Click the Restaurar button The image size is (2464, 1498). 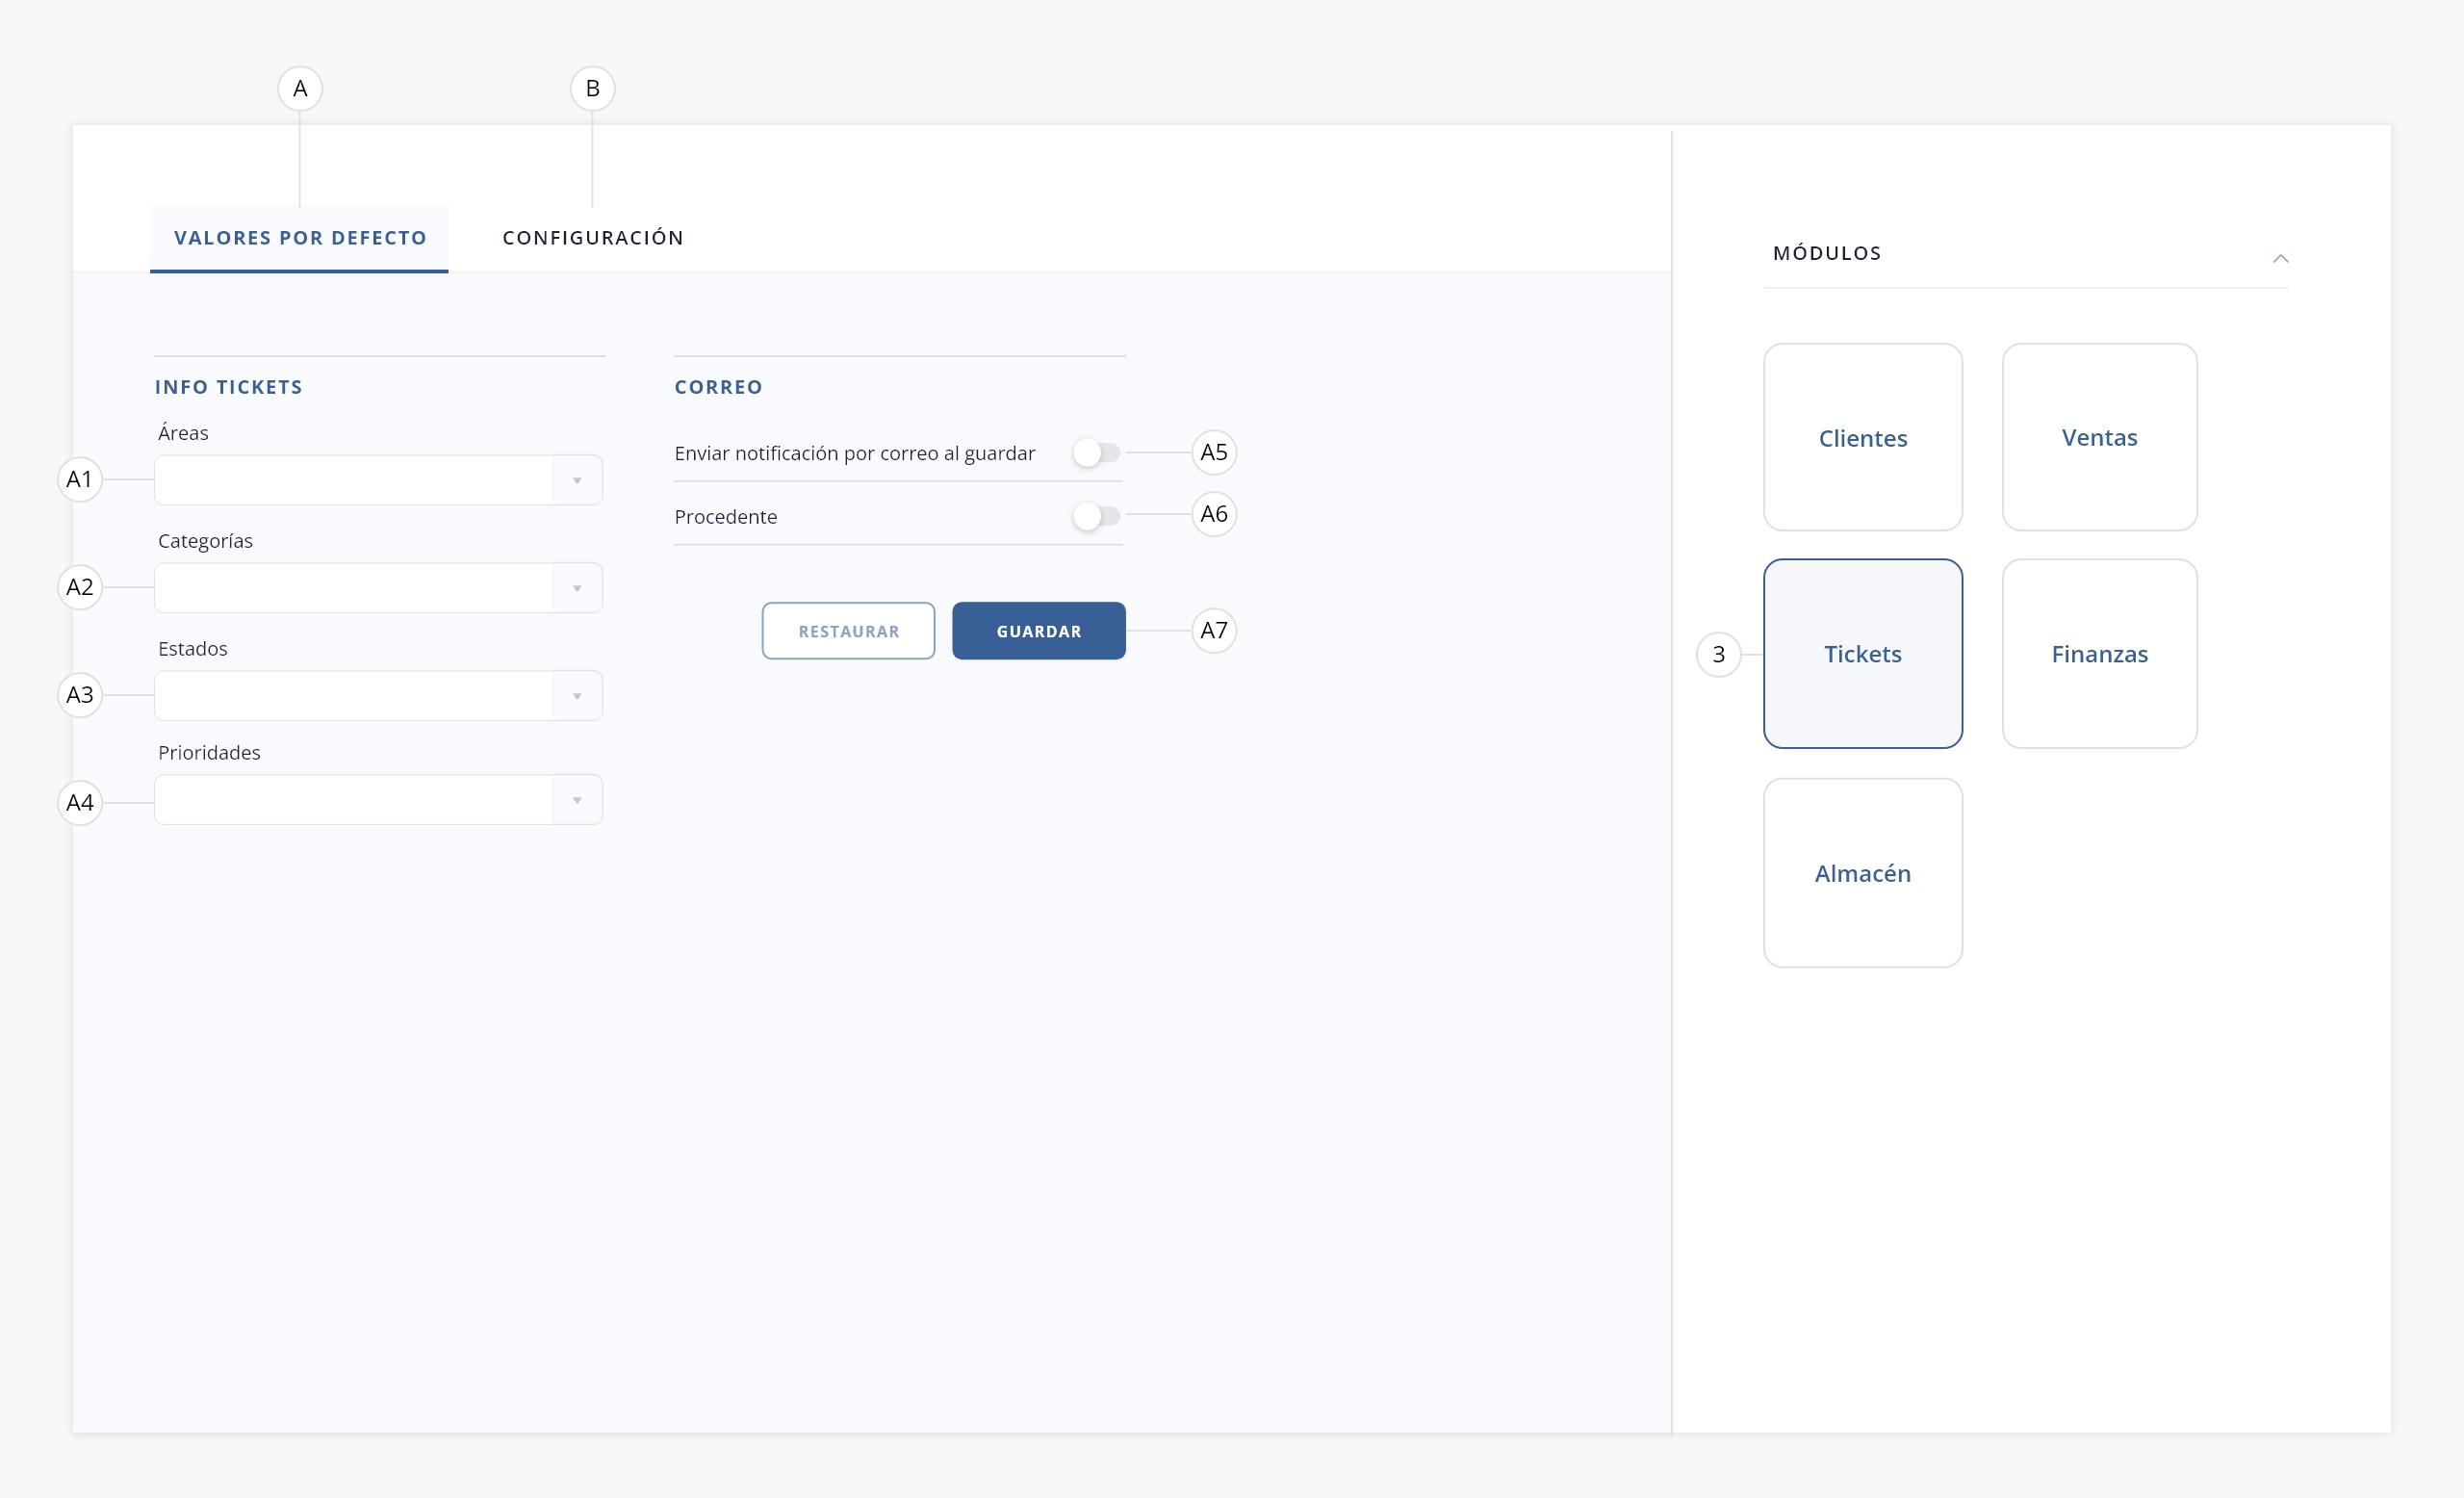coord(848,631)
